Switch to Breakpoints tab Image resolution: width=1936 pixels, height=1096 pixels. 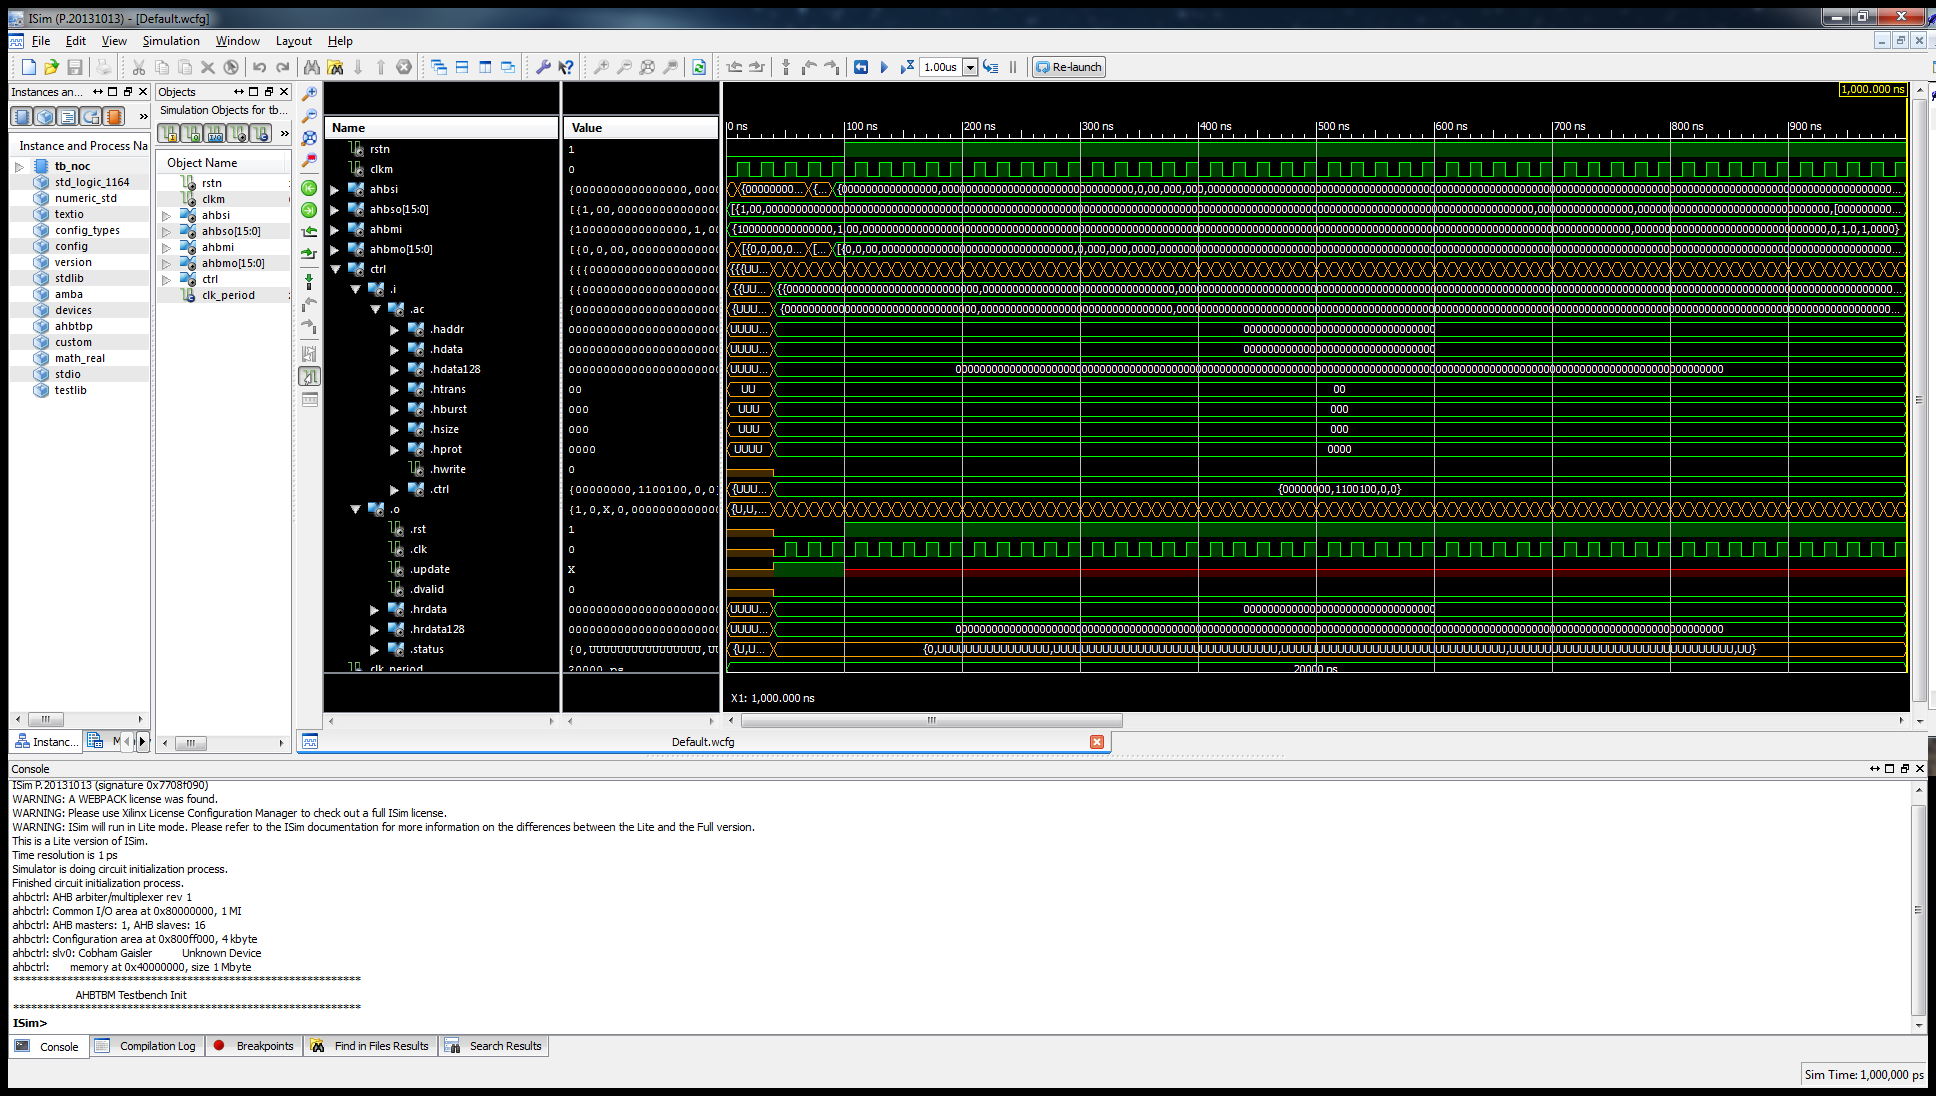coord(255,1046)
